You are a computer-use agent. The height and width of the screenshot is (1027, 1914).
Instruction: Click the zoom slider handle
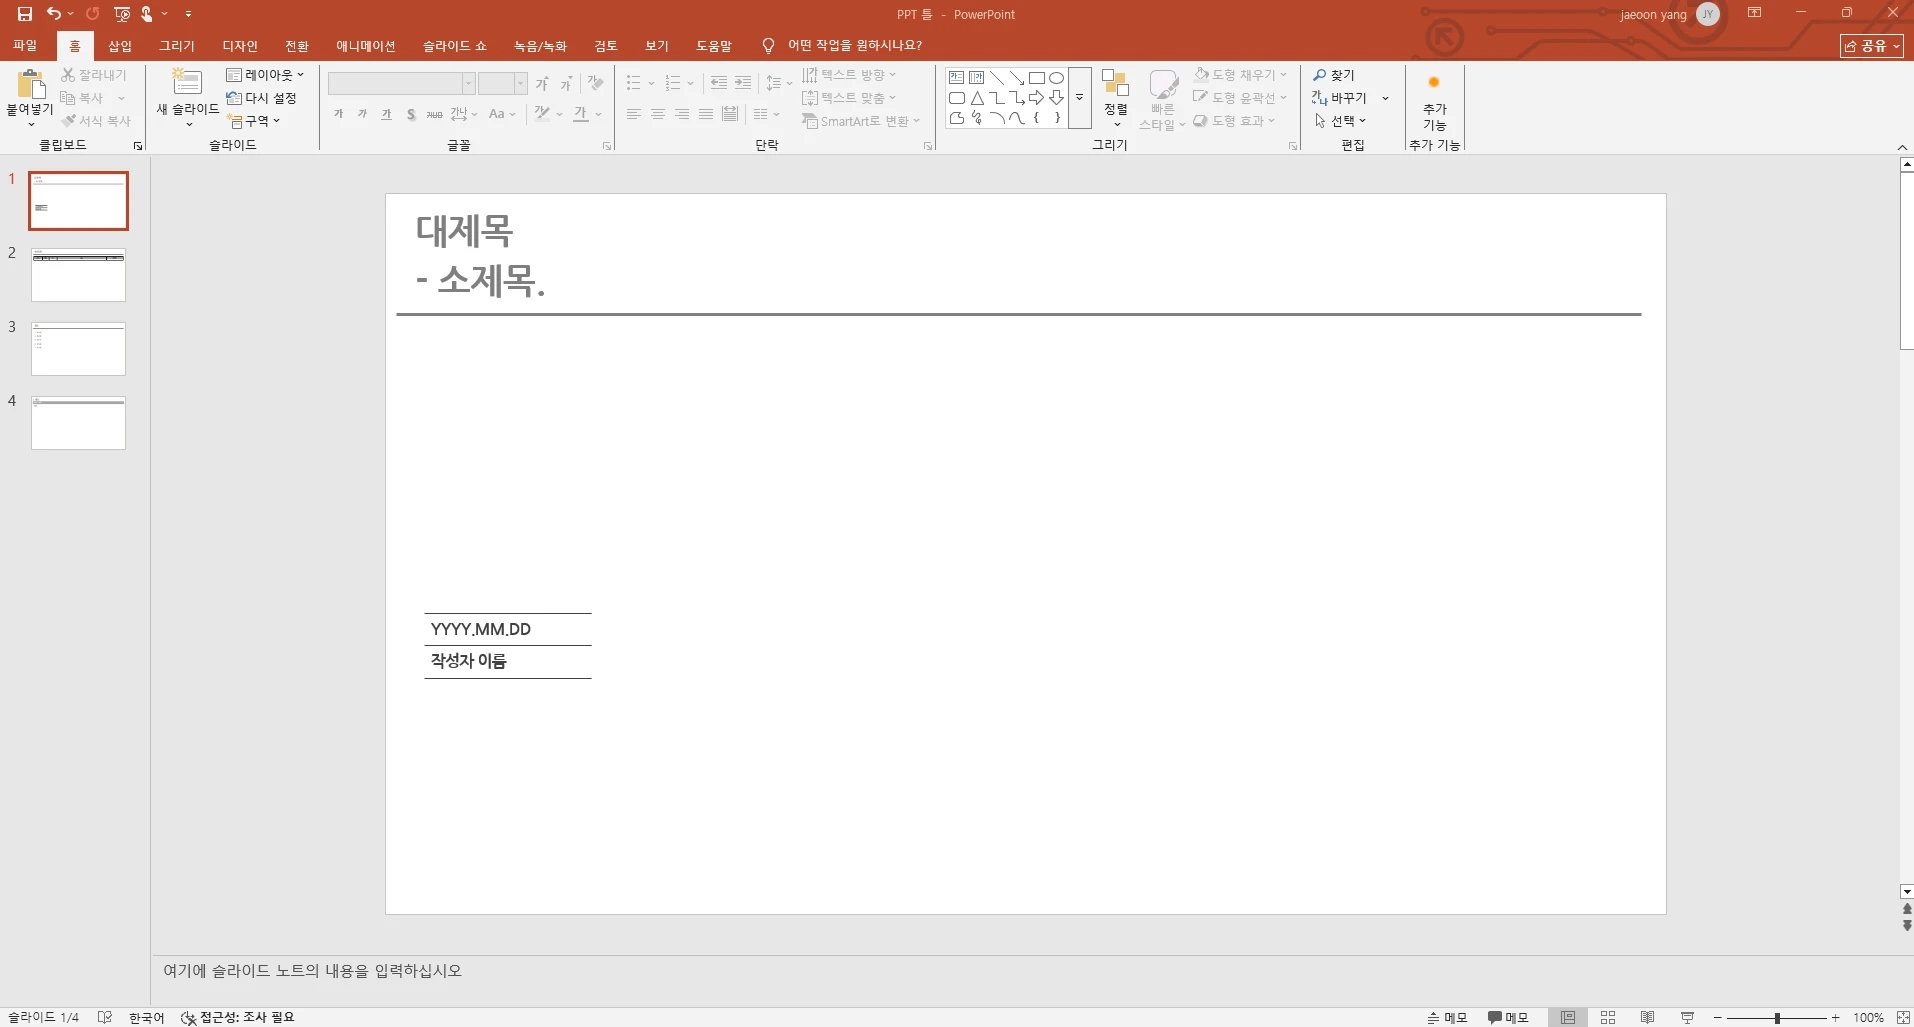point(1777,1018)
